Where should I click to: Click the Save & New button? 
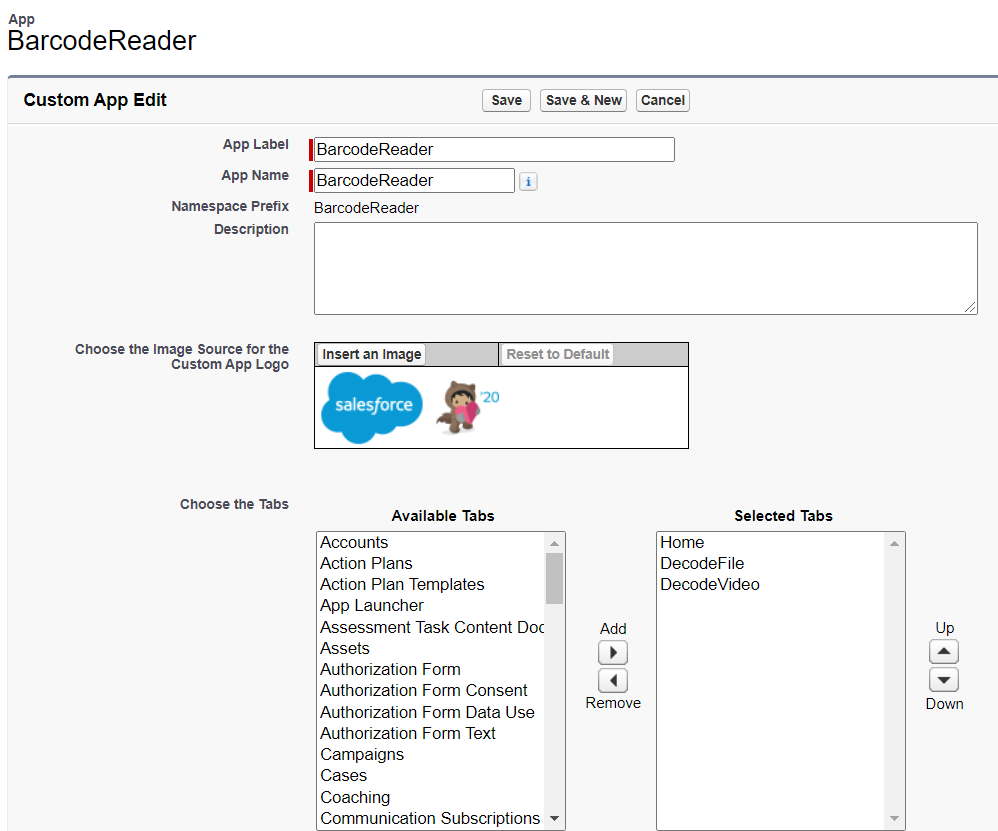[x=583, y=100]
